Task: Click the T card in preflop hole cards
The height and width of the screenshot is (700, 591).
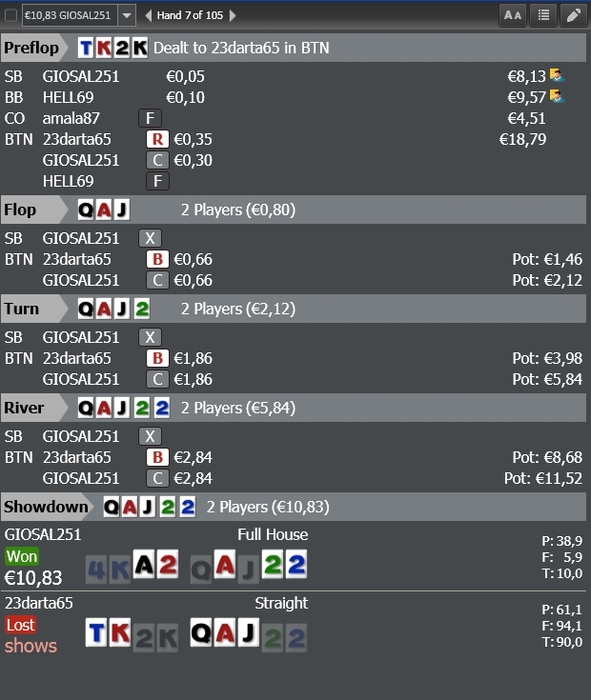Action: 86,48
